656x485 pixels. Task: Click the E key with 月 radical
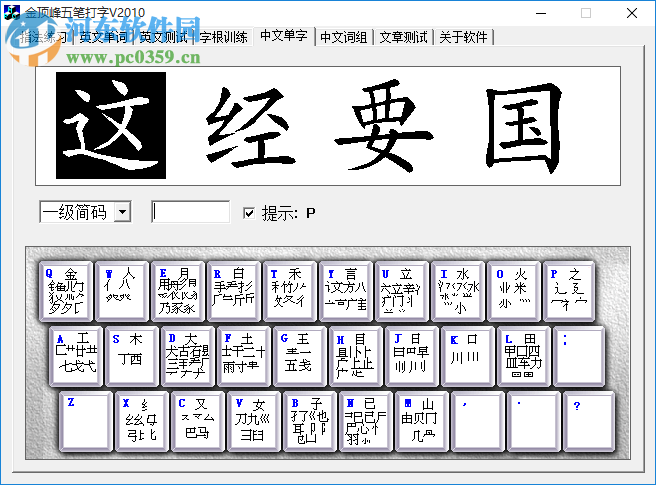coord(178,291)
